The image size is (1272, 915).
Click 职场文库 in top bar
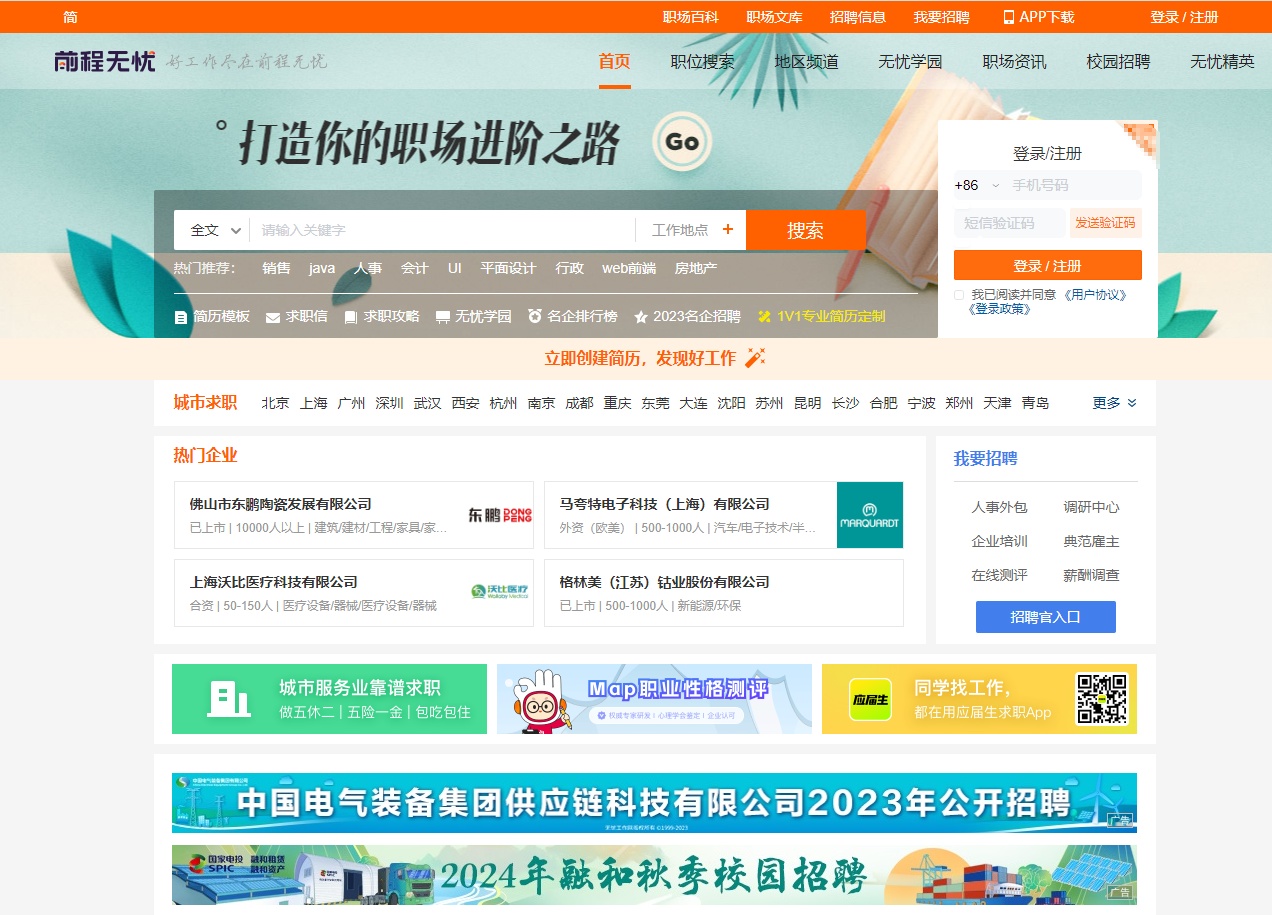pyautogui.click(x=774, y=17)
